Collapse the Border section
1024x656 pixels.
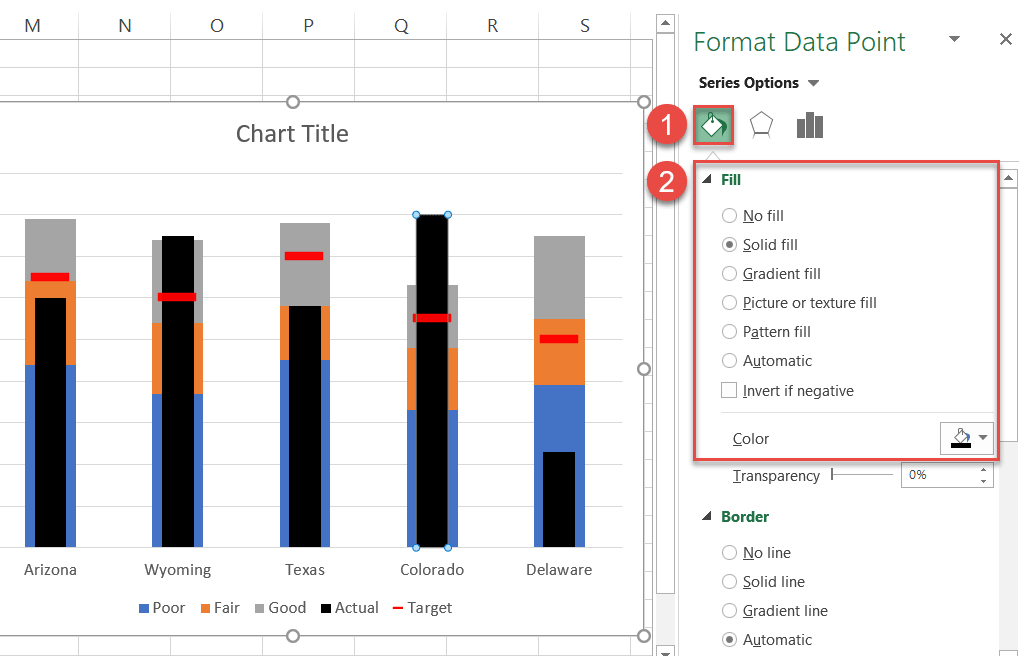point(707,516)
